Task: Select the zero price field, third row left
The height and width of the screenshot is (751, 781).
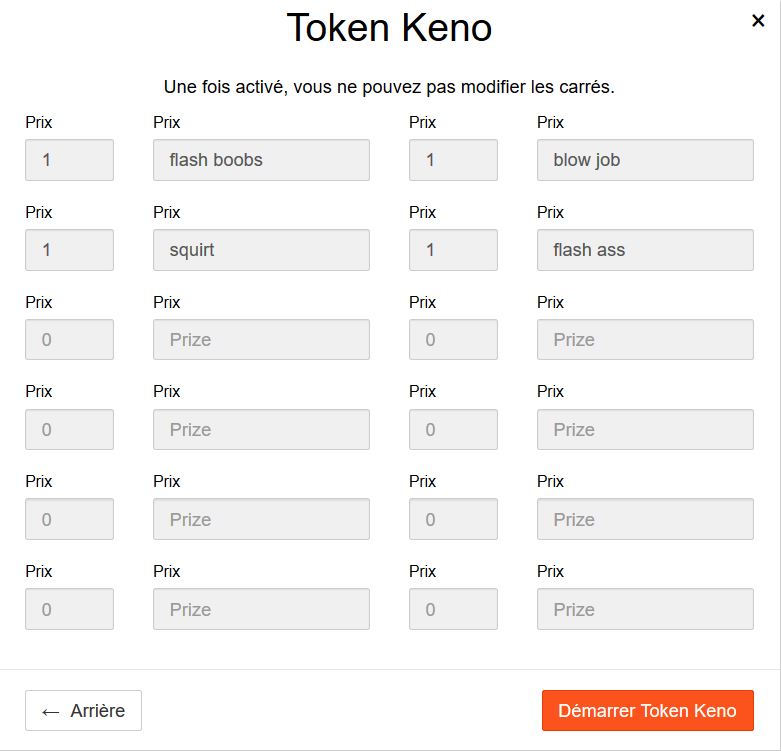Action: pyautogui.click(x=69, y=340)
